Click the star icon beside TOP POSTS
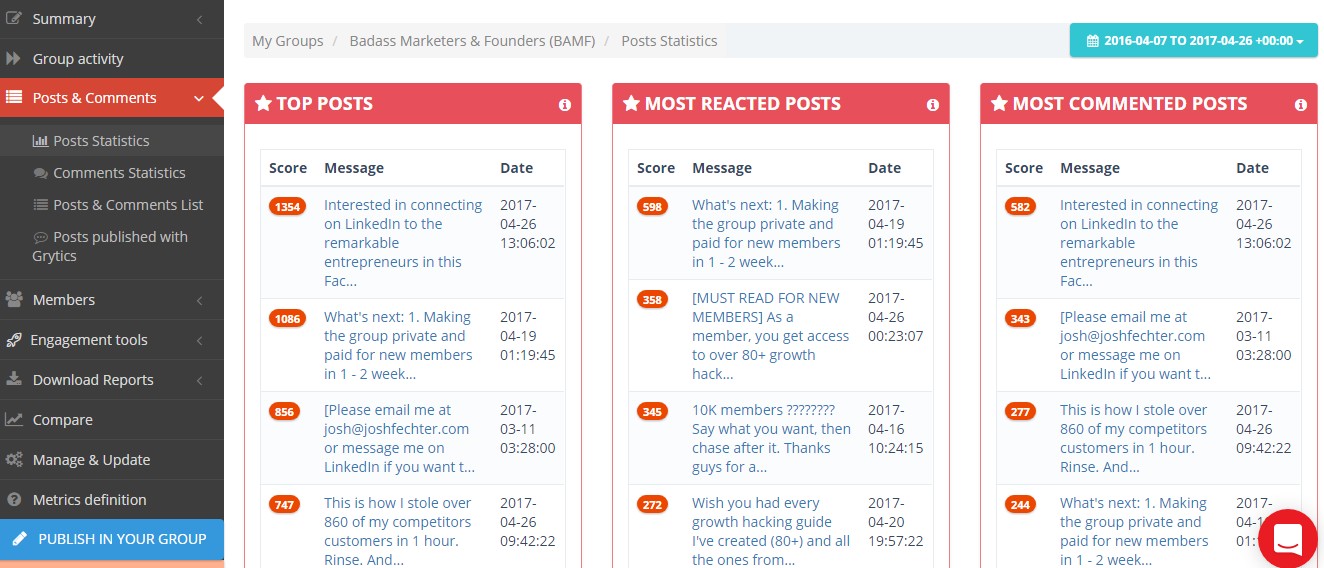 click(x=263, y=103)
